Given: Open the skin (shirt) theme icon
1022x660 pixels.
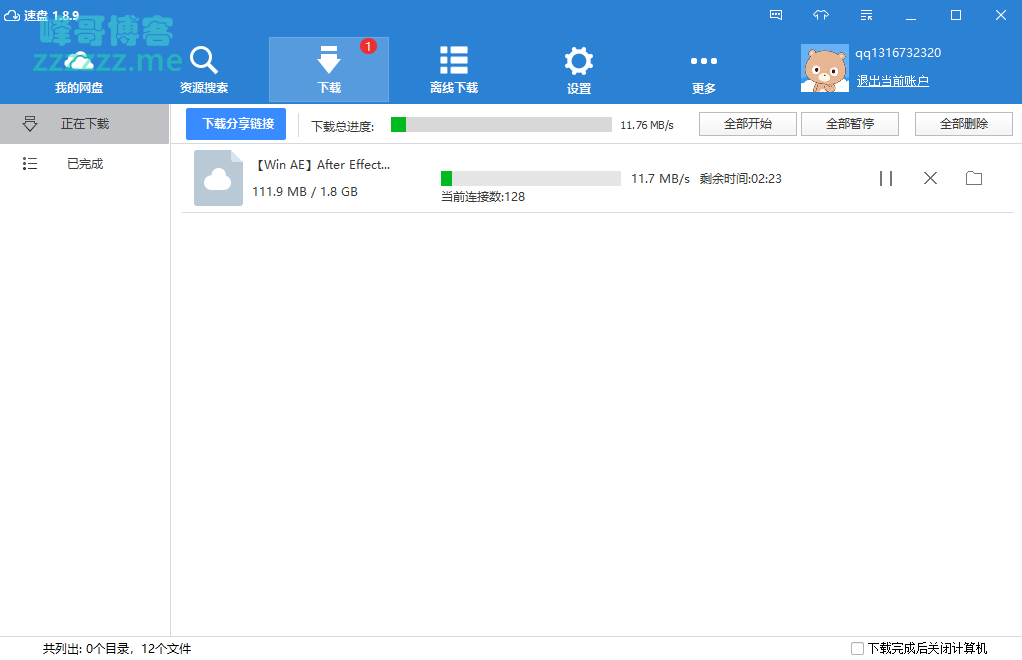Looking at the screenshot, I should point(821,15).
